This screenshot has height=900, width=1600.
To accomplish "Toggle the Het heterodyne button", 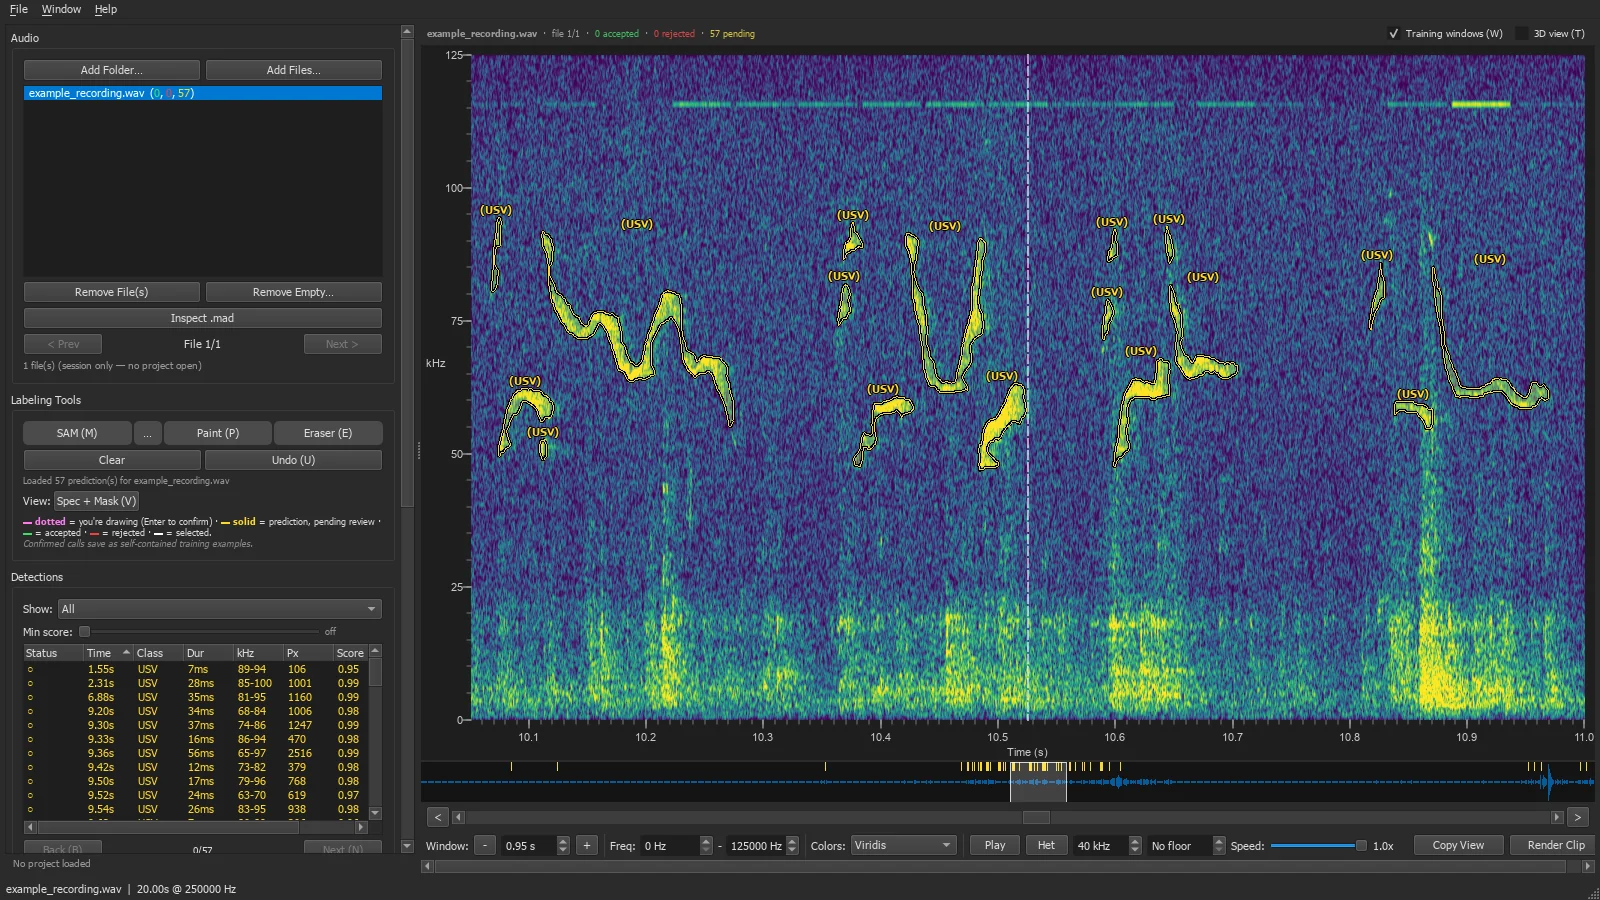I will pyautogui.click(x=1046, y=846).
